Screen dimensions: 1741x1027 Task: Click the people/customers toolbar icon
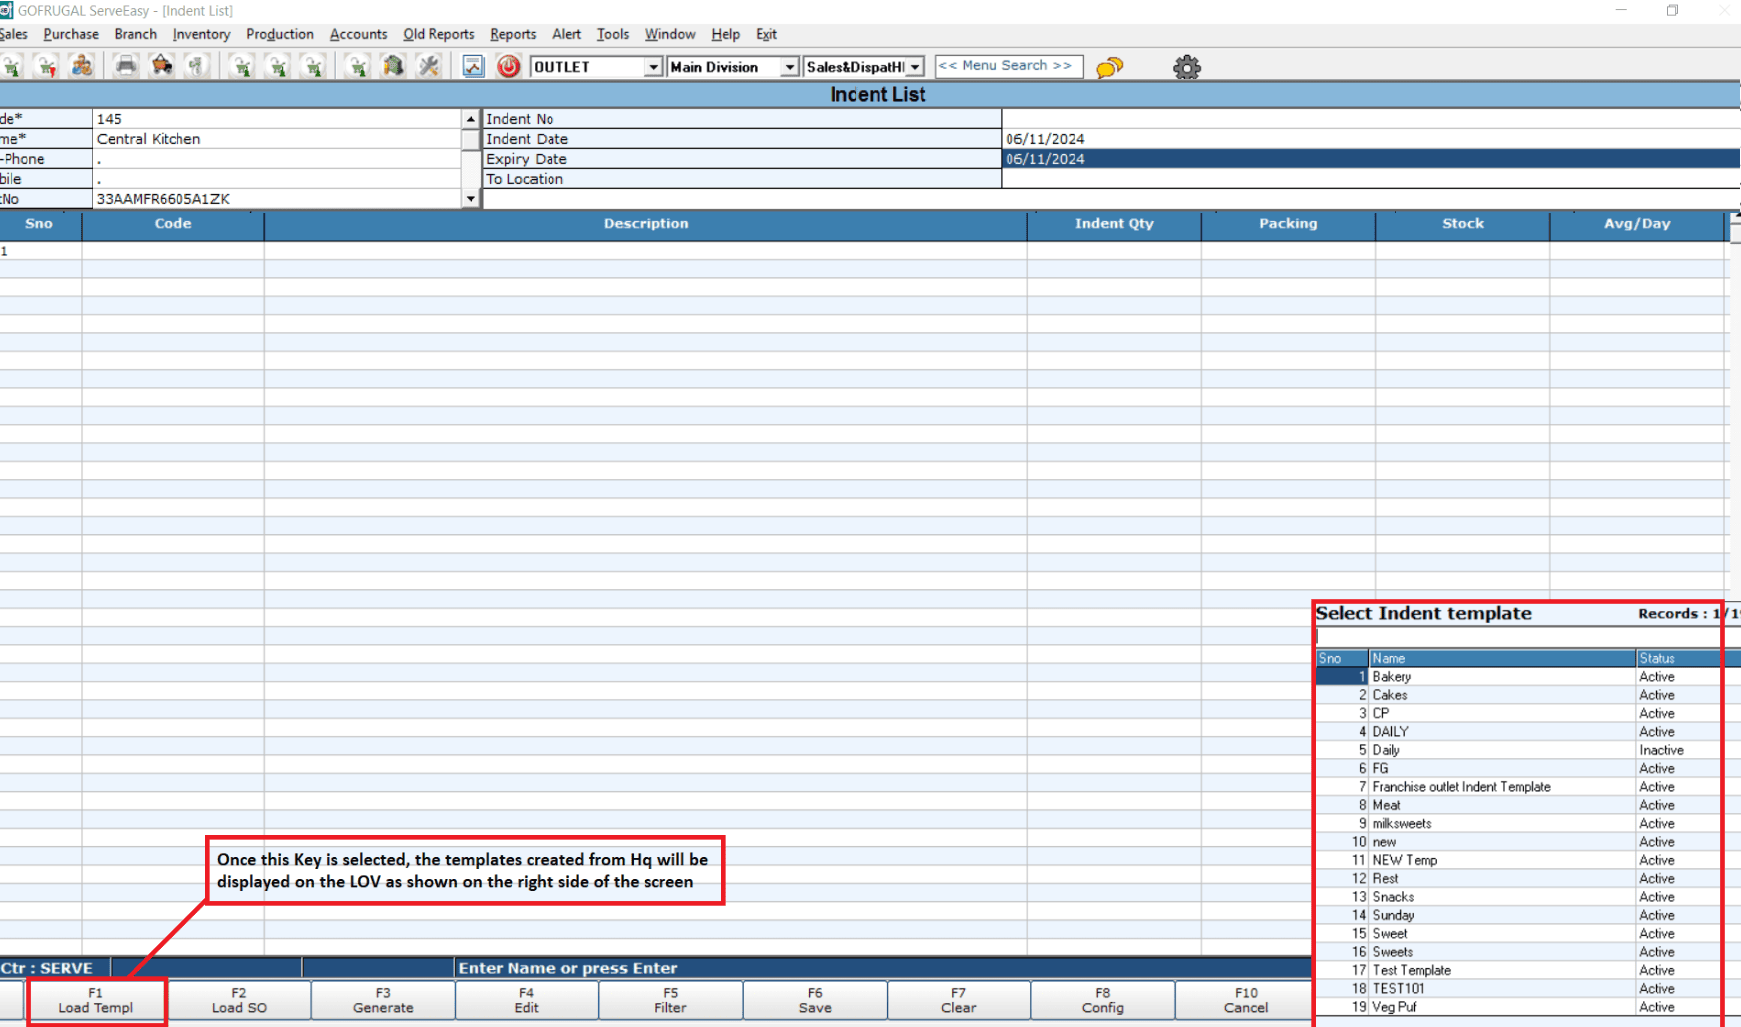82,67
